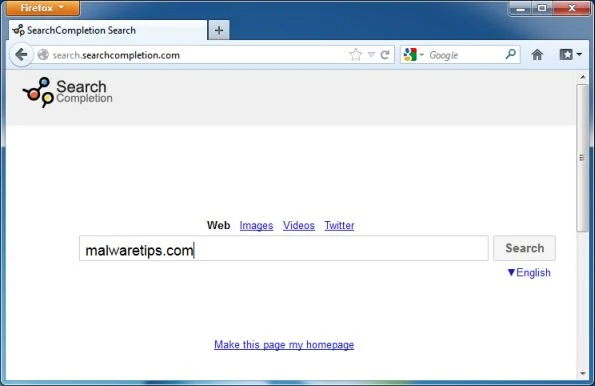Open the bookmarks menu button
Screen dimensions: 595x386
570,55
